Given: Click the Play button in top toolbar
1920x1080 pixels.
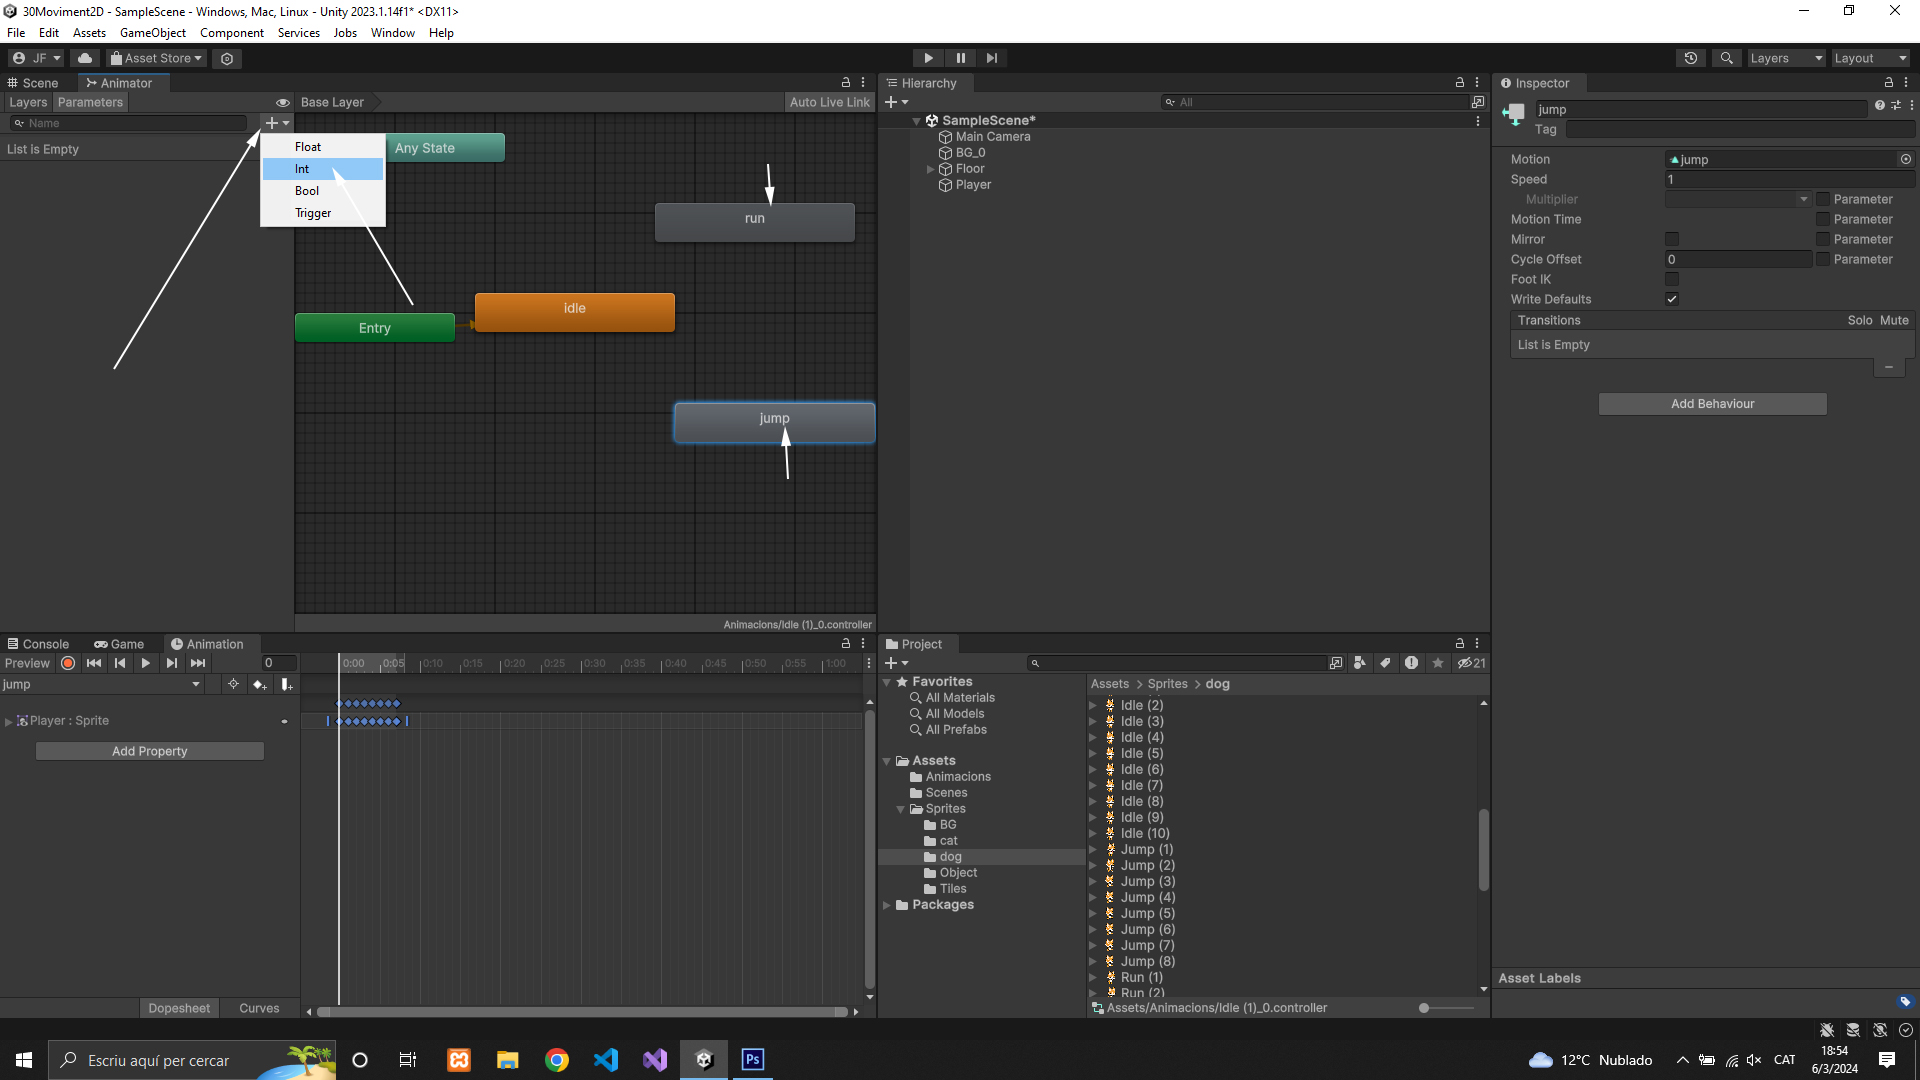Looking at the screenshot, I should (928, 58).
